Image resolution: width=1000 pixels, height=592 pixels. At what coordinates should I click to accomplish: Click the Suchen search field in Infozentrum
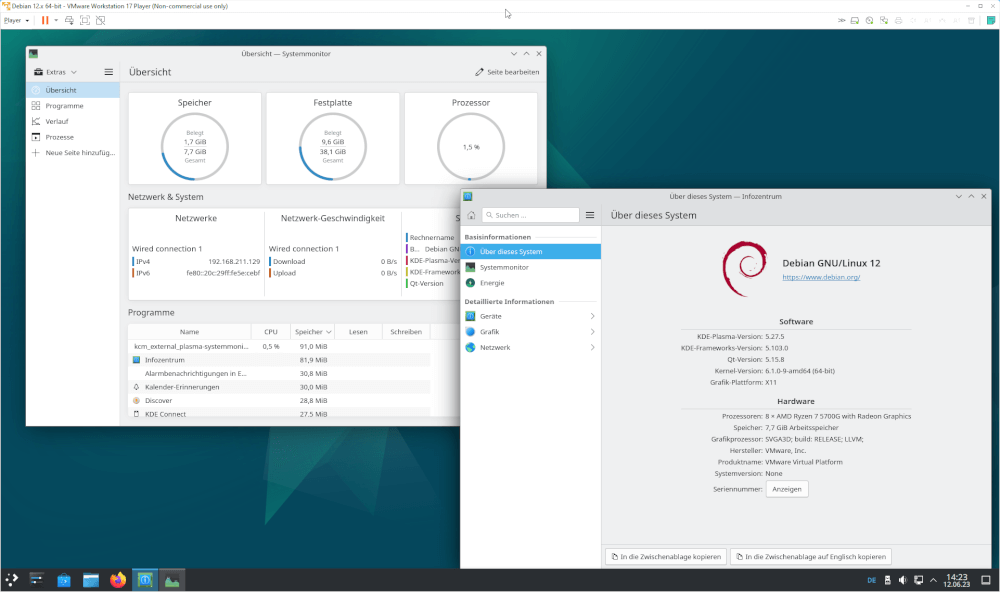tap(531, 215)
